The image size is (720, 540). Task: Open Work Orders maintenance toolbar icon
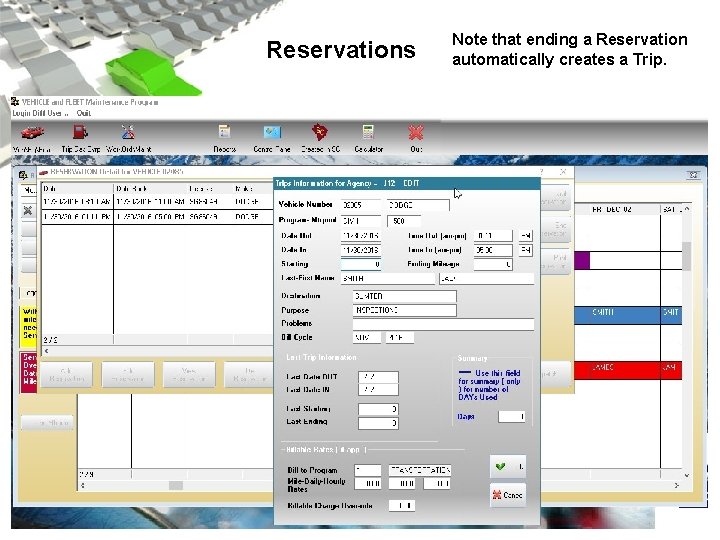pos(128,133)
